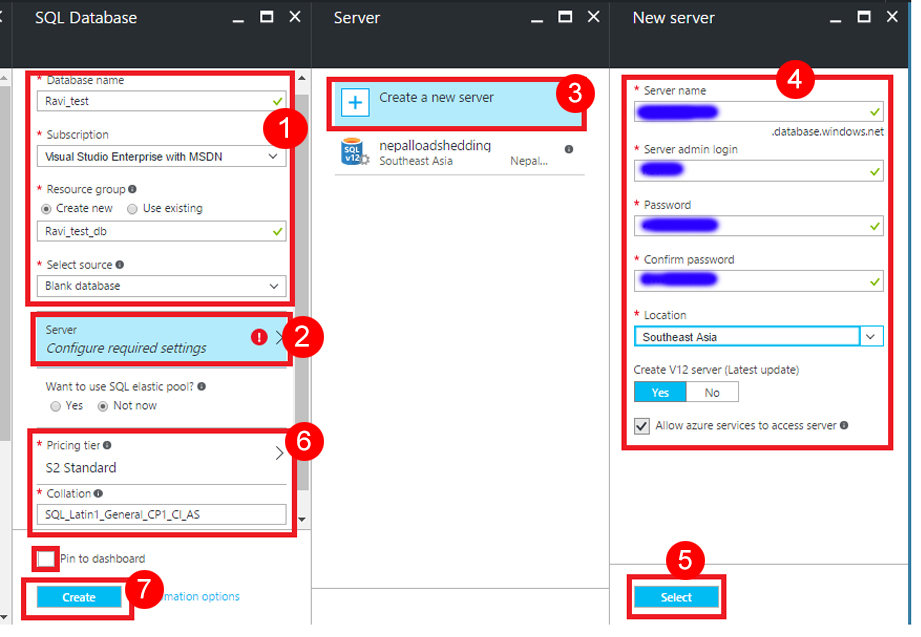921x637 pixels.
Task: Maximize the Server blade
Action: coord(565,17)
